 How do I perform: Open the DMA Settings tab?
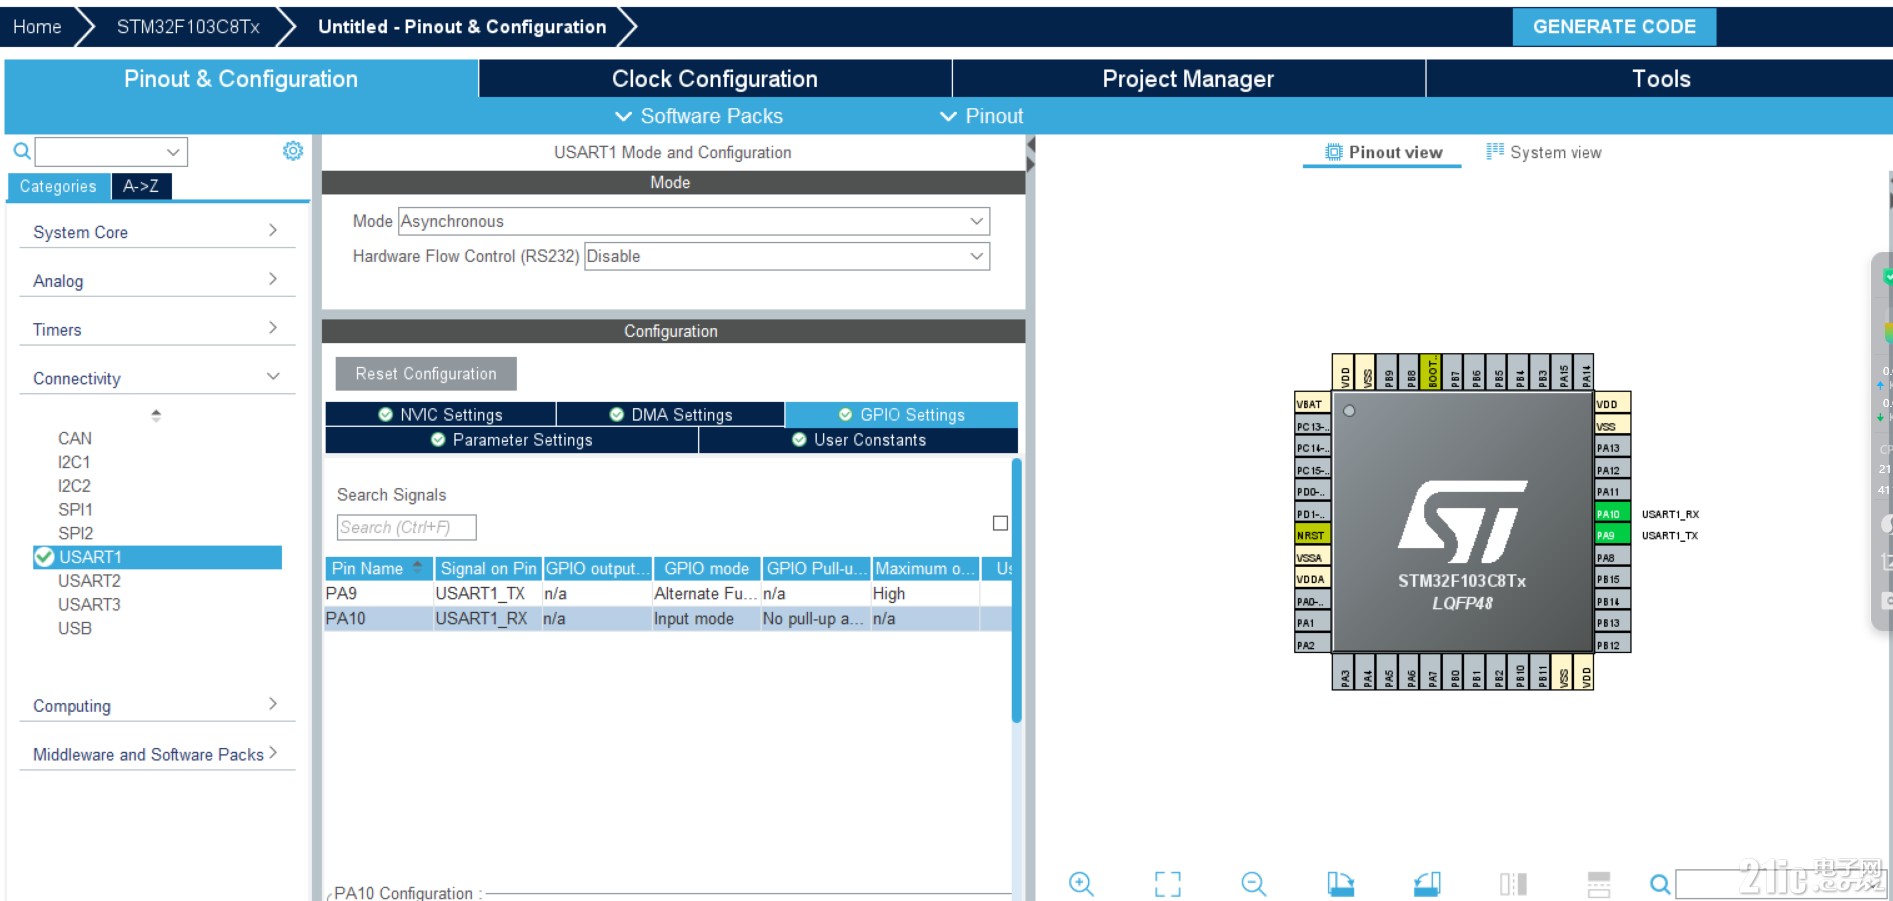pyautogui.click(x=671, y=414)
